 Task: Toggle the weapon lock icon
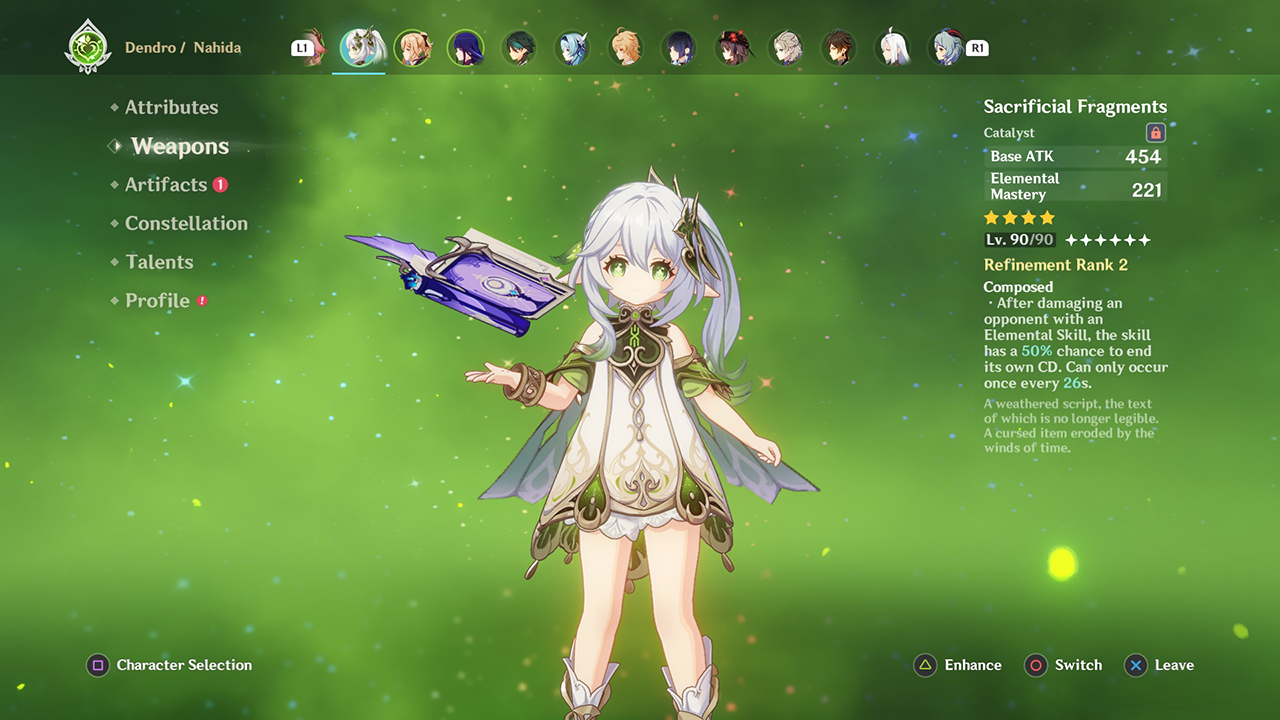1155,133
